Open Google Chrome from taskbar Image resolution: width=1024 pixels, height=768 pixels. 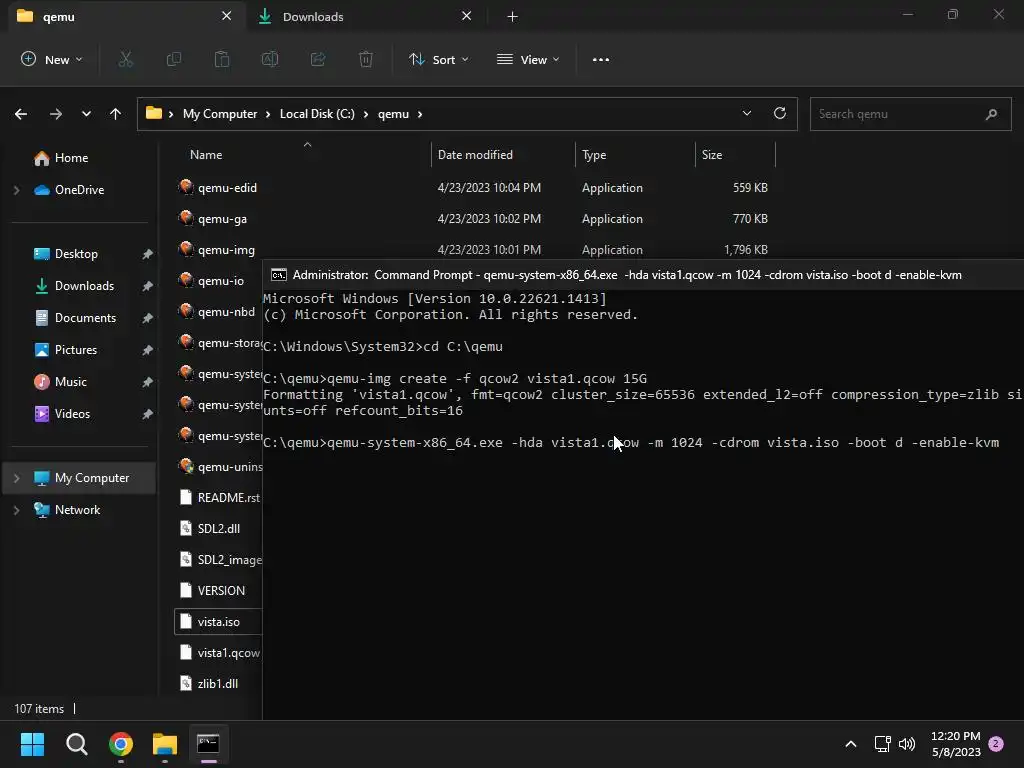tap(121, 744)
